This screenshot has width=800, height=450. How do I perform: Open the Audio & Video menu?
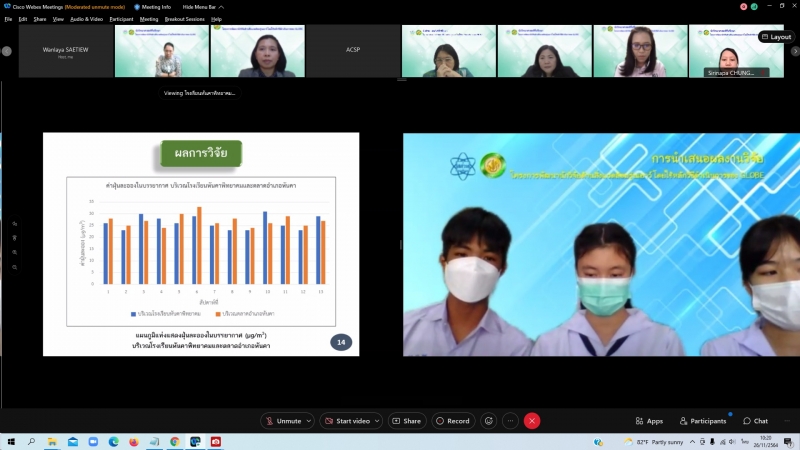[x=87, y=19]
